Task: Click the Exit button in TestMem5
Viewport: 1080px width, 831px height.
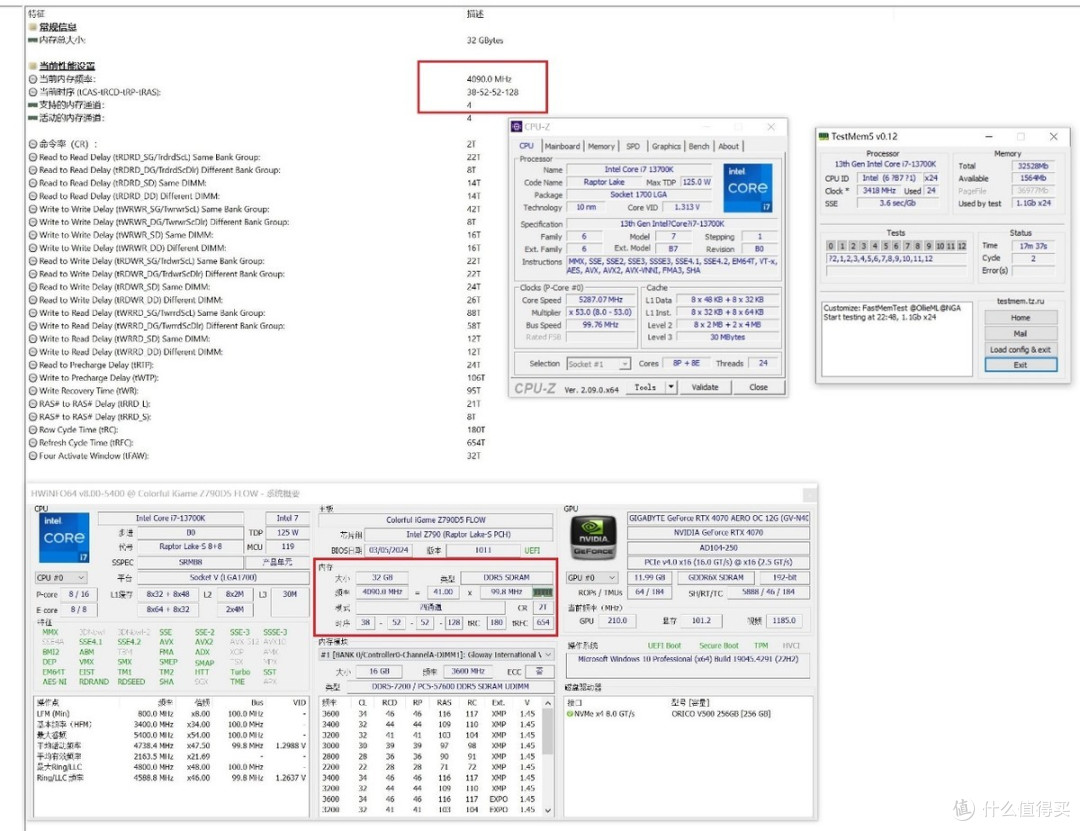Action: [1021, 365]
